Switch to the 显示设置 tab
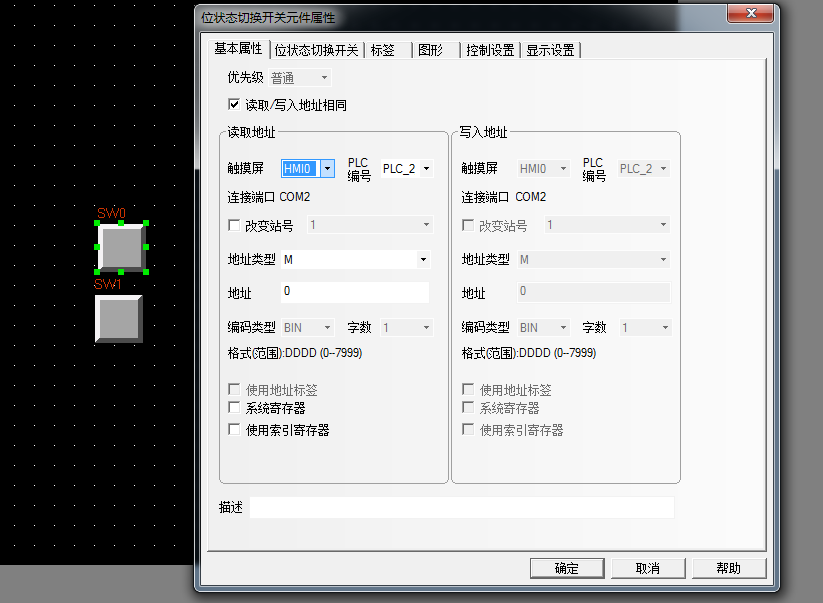Screen dimensions: 823x603 [x=550, y=50]
